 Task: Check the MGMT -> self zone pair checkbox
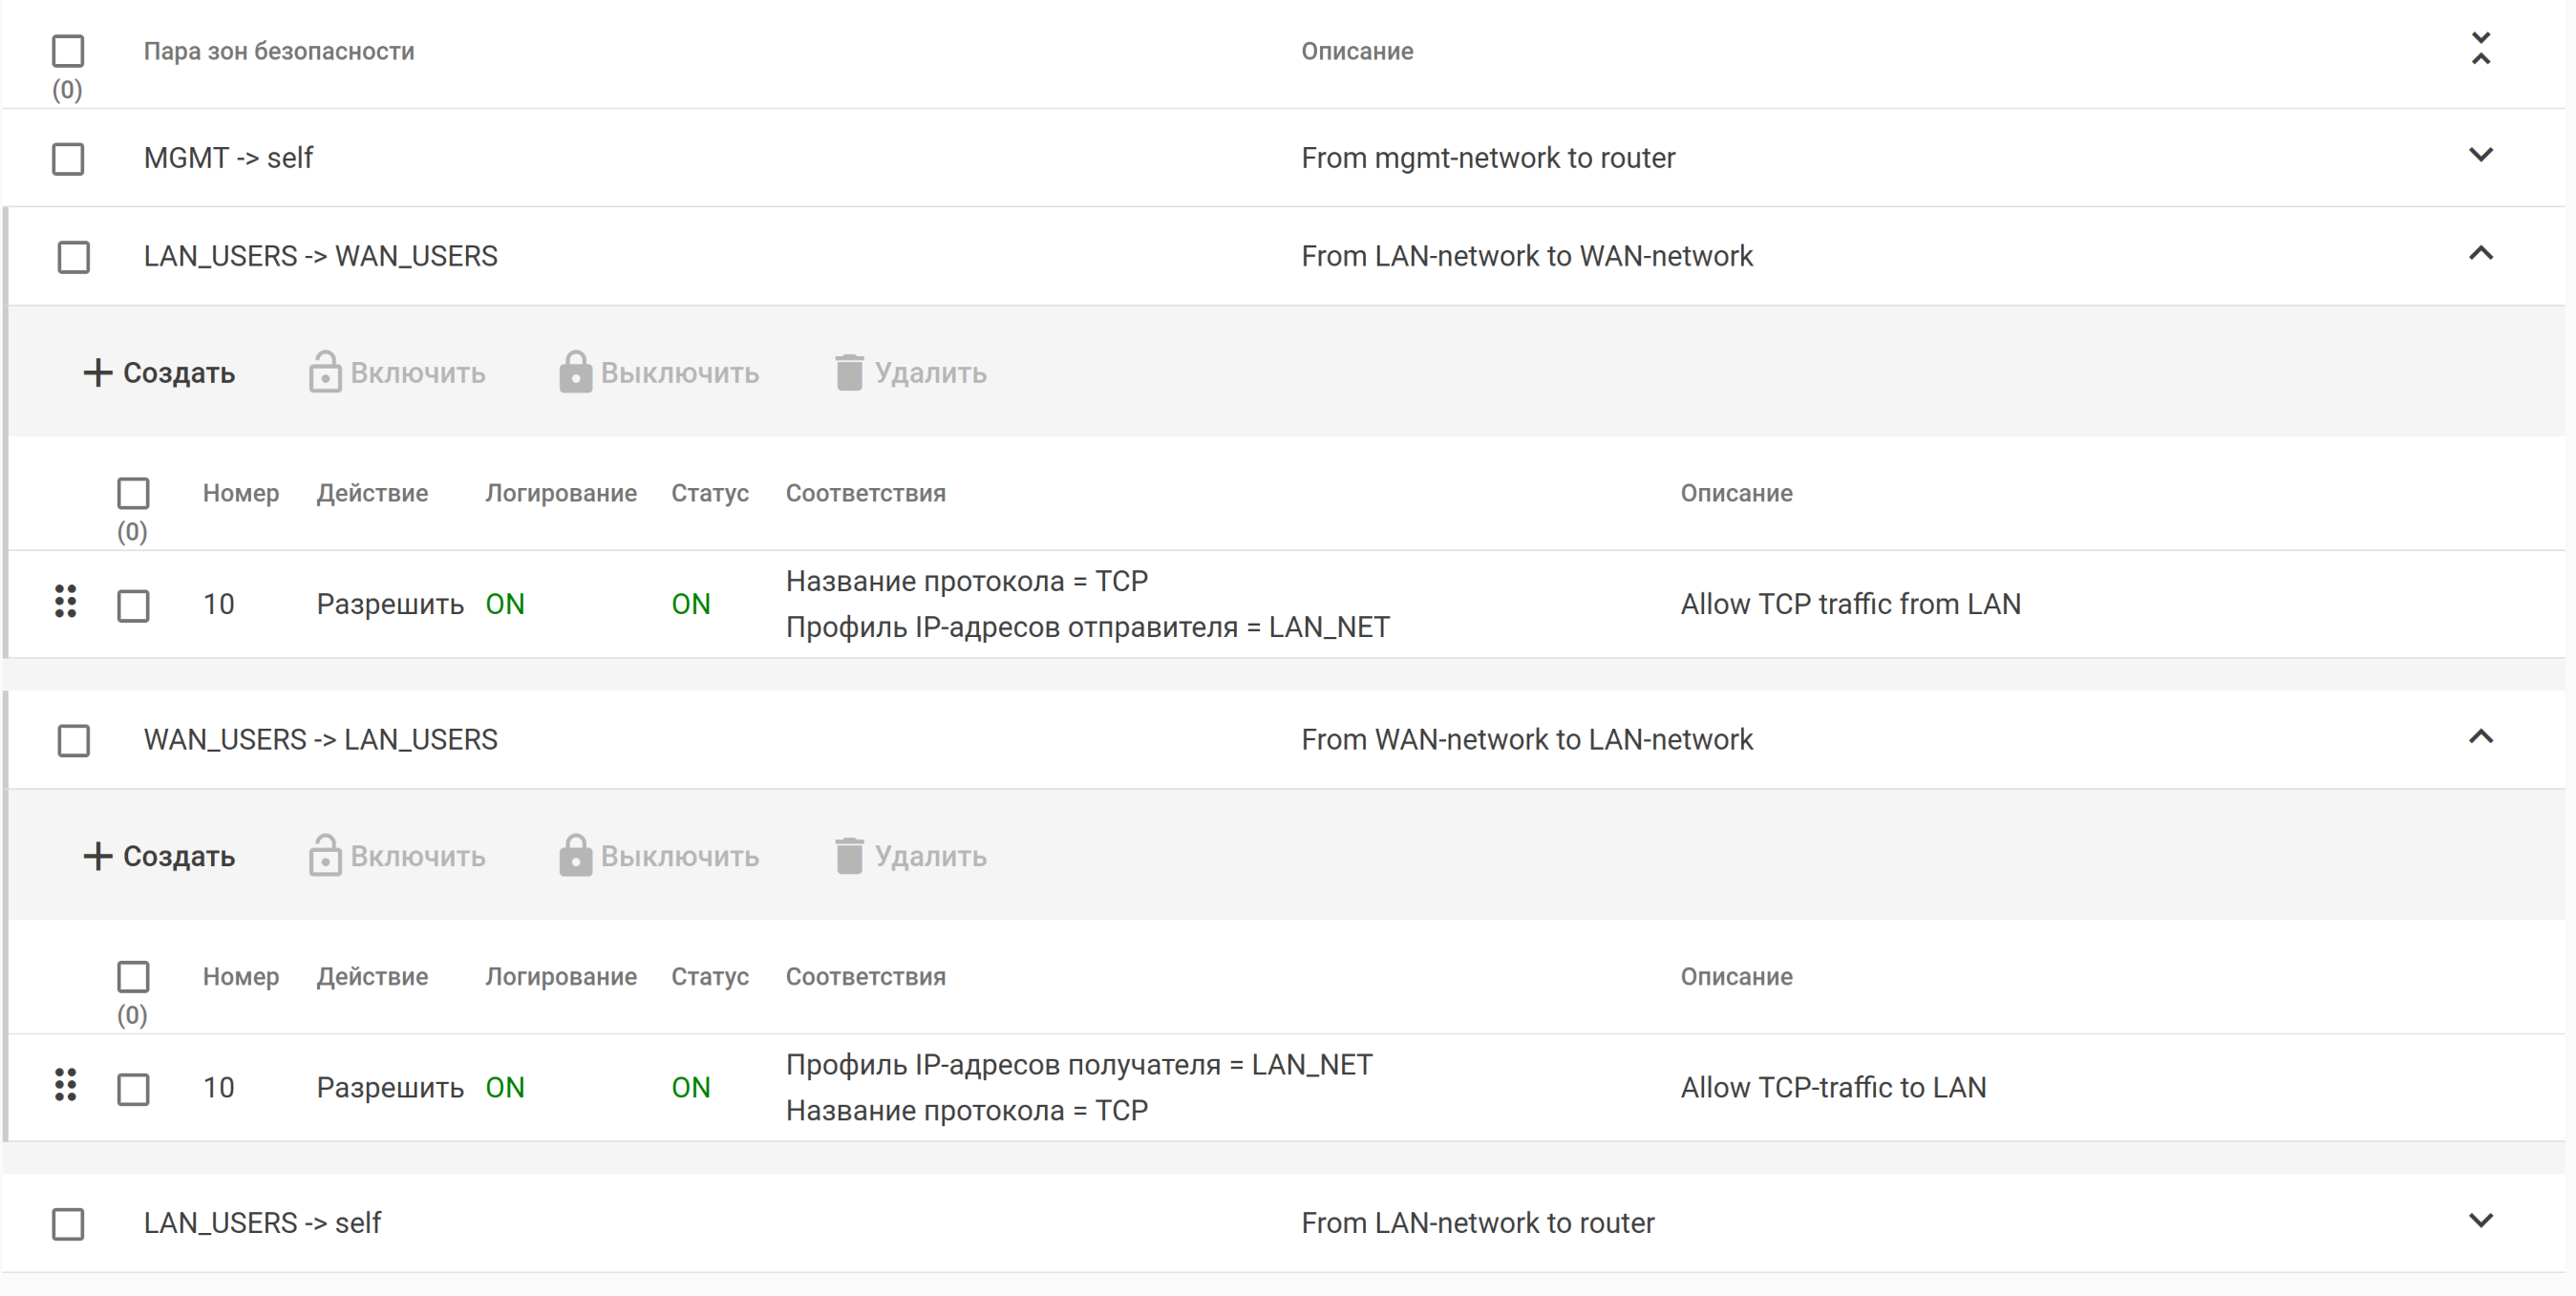[x=68, y=159]
